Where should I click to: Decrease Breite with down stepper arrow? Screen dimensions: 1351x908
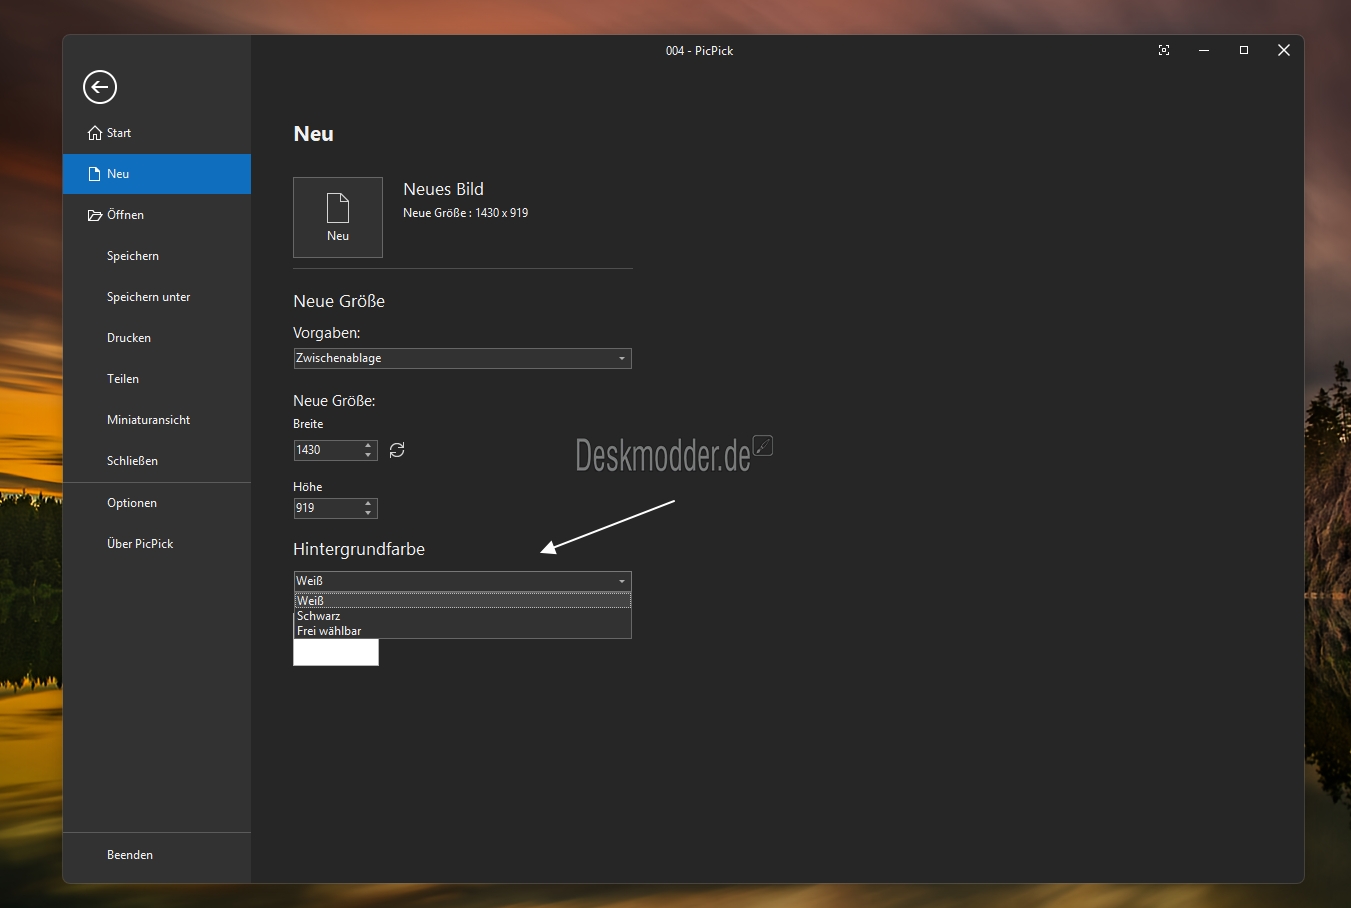(369, 455)
